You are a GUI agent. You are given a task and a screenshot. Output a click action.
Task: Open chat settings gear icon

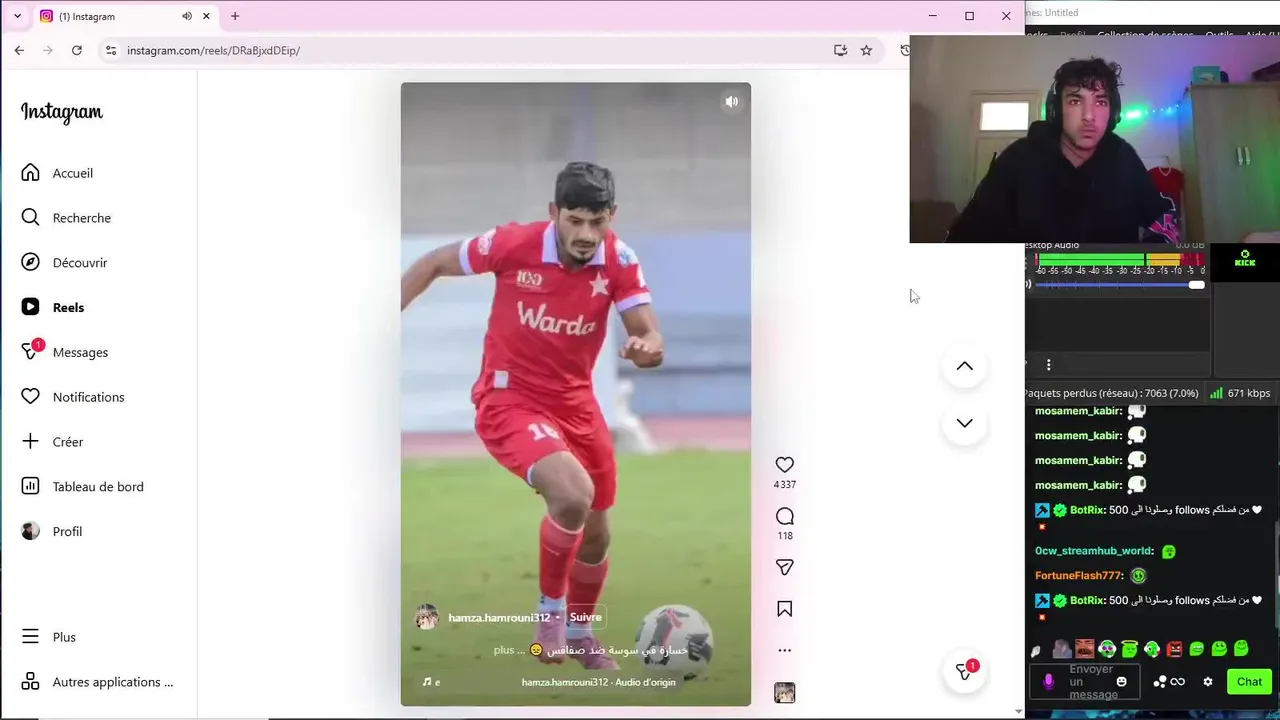[x=1208, y=682]
